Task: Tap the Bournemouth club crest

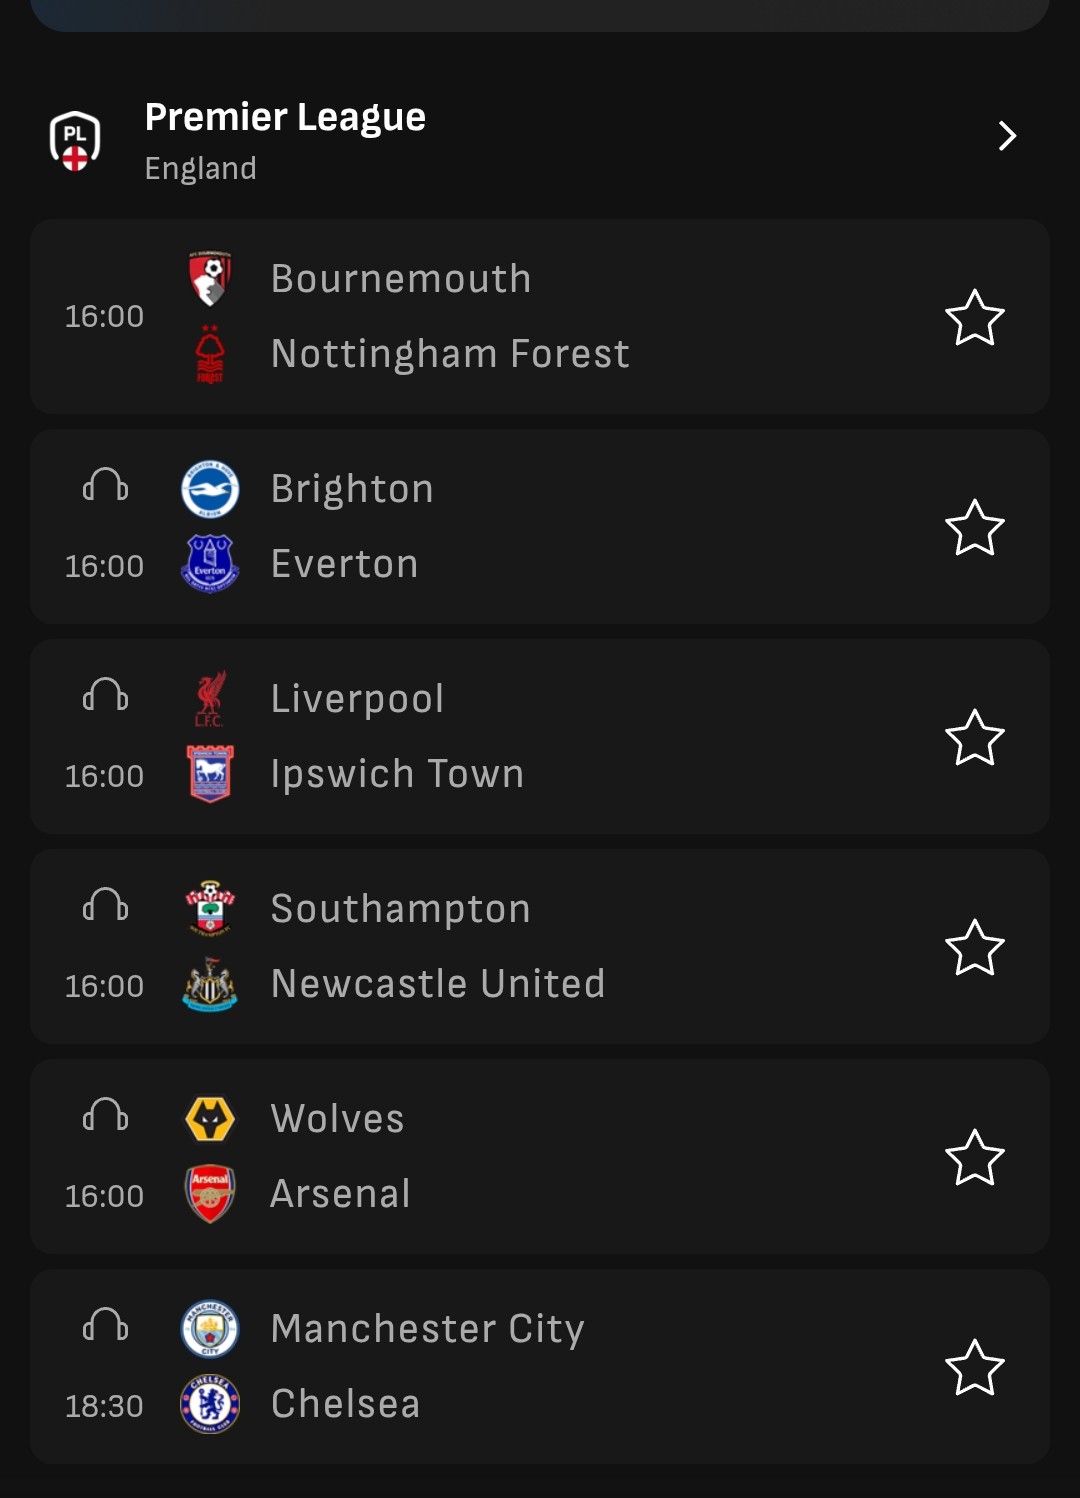Action: 210,279
